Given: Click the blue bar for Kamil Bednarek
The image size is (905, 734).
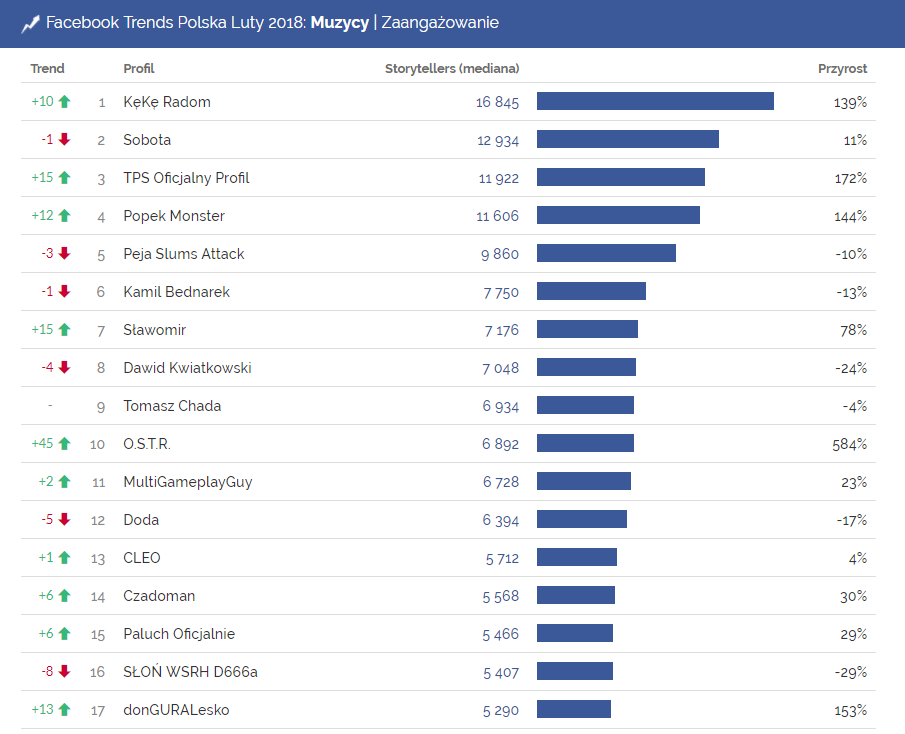Looking at the screenshot, I should pyautogui.click(x=591, y=292).
